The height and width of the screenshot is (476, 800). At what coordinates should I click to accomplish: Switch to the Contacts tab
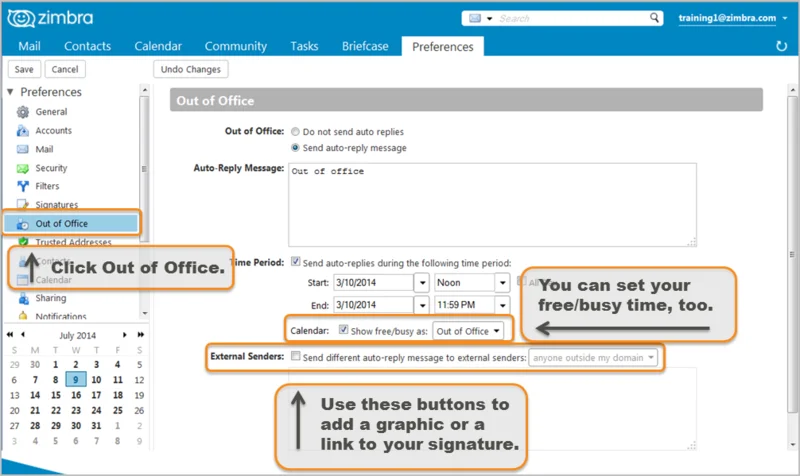point(87,46)
